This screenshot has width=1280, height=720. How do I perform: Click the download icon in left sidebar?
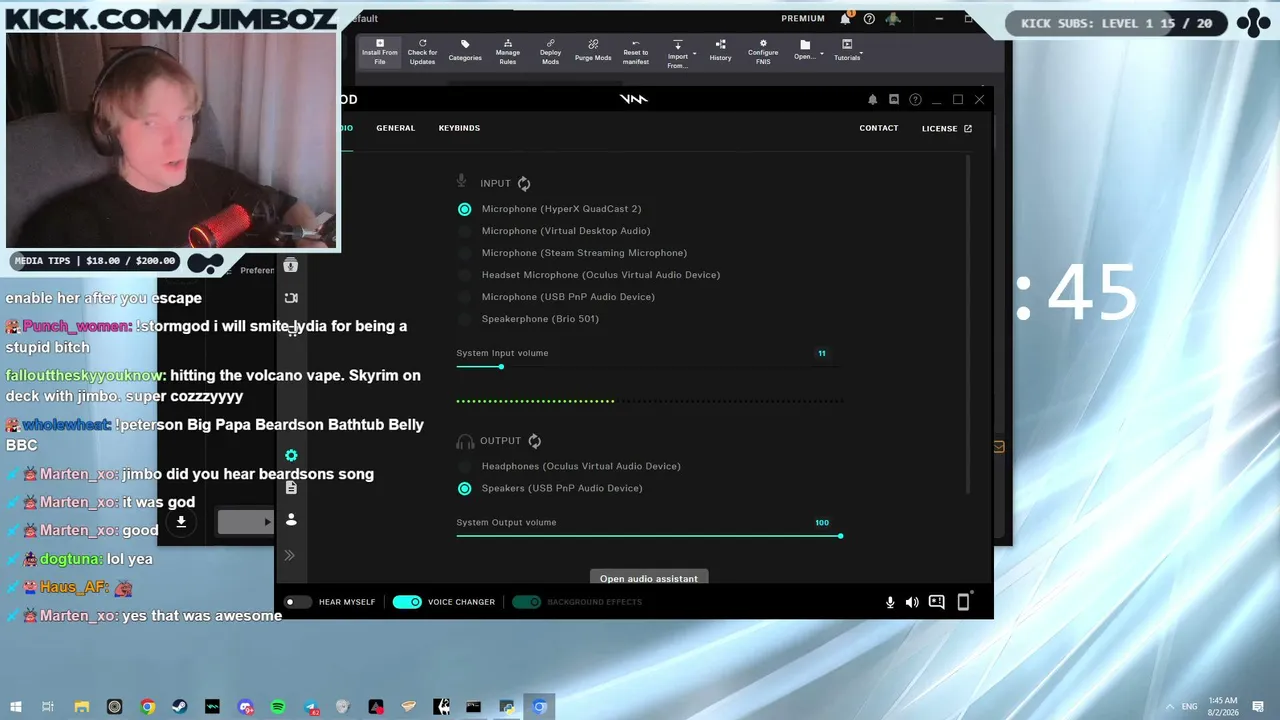coord(181,521)
